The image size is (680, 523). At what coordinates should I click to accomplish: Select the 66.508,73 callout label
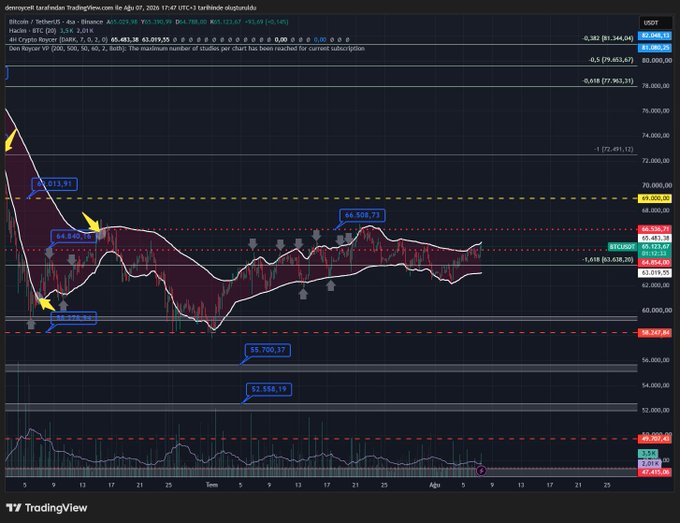(x=362, y=215)
